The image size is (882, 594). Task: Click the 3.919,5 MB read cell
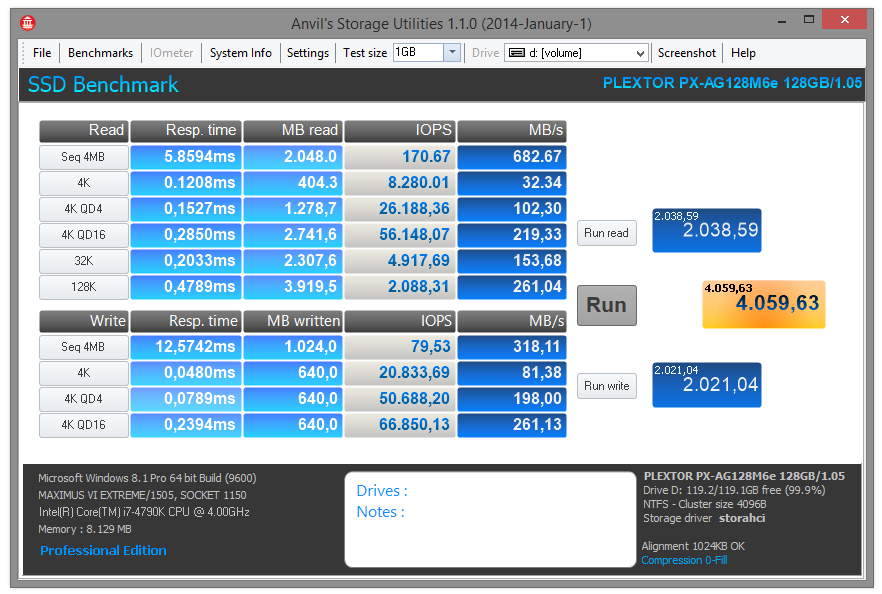(293, 287)
